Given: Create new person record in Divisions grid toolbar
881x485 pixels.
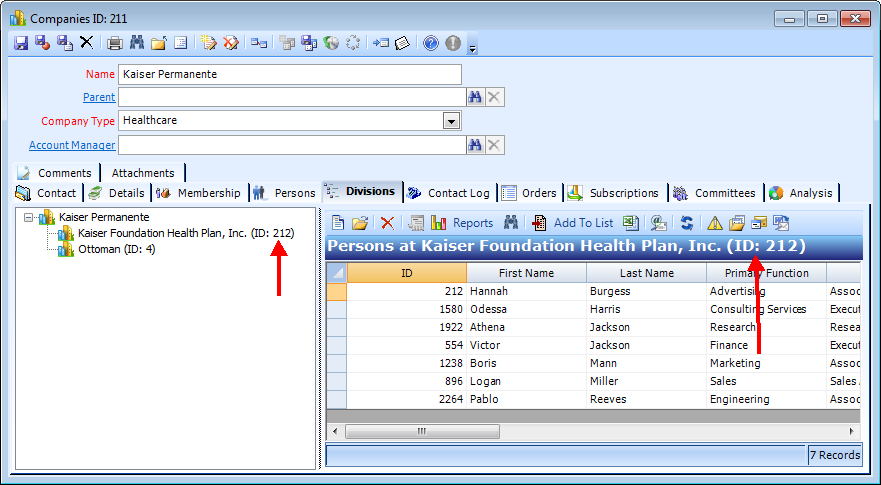Looking at the screenshot, I should pyautogui.click(x=338, y=223).
